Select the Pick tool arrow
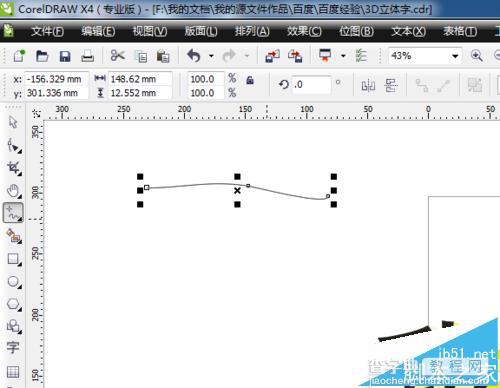This screenshot has width=500, height=388. (x=13, y=122)
